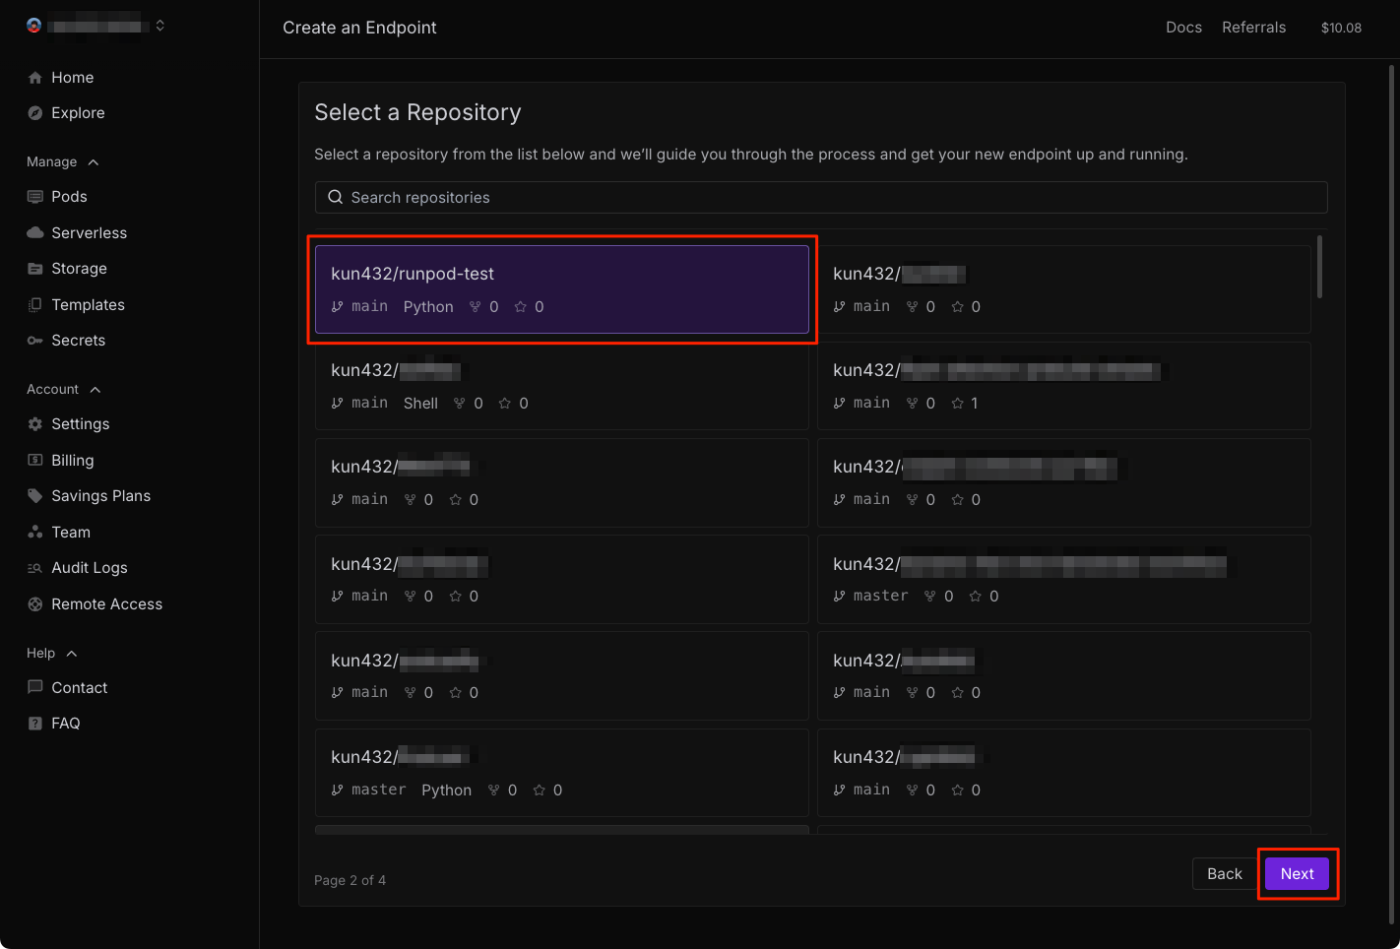Click the 'Create an Endpoint' title
This screenshot has width=1400, height=949.
[360, 28]
